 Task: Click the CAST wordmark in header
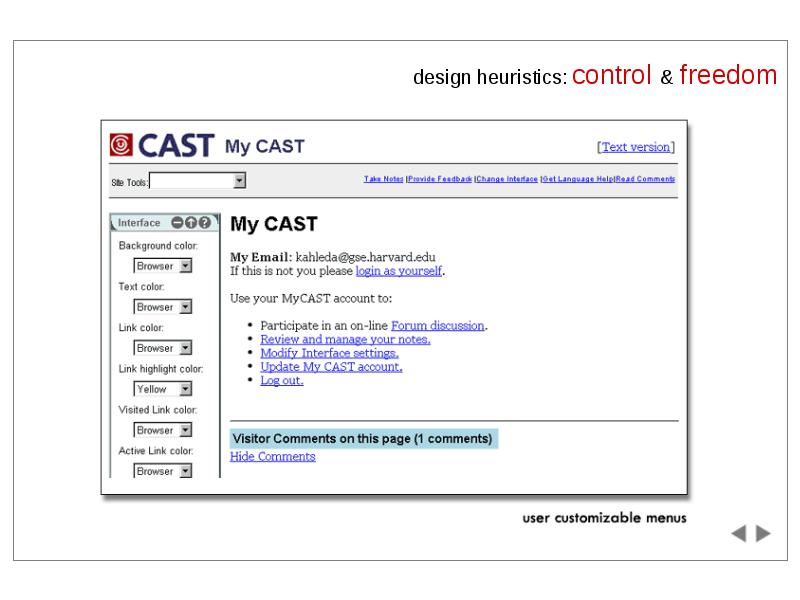(x=176, y=145)
